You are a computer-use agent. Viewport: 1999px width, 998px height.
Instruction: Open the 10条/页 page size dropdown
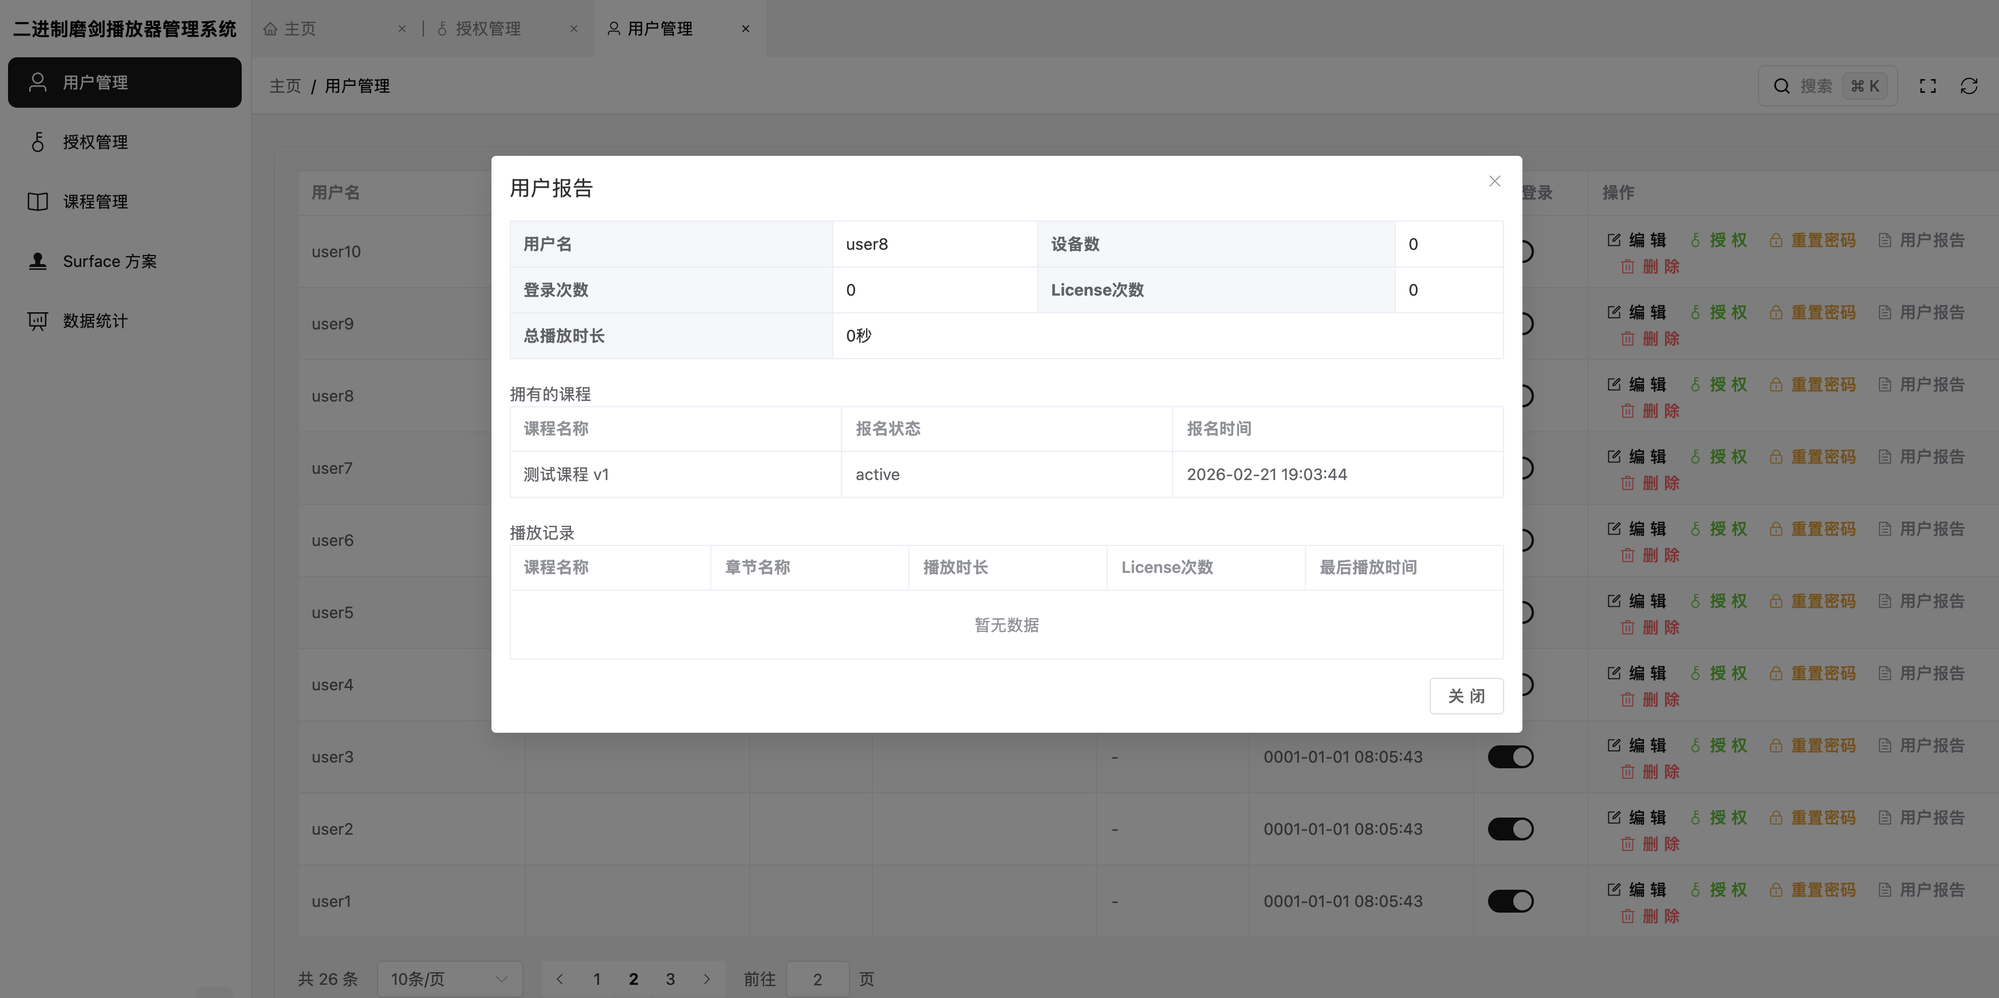point(449,979)
